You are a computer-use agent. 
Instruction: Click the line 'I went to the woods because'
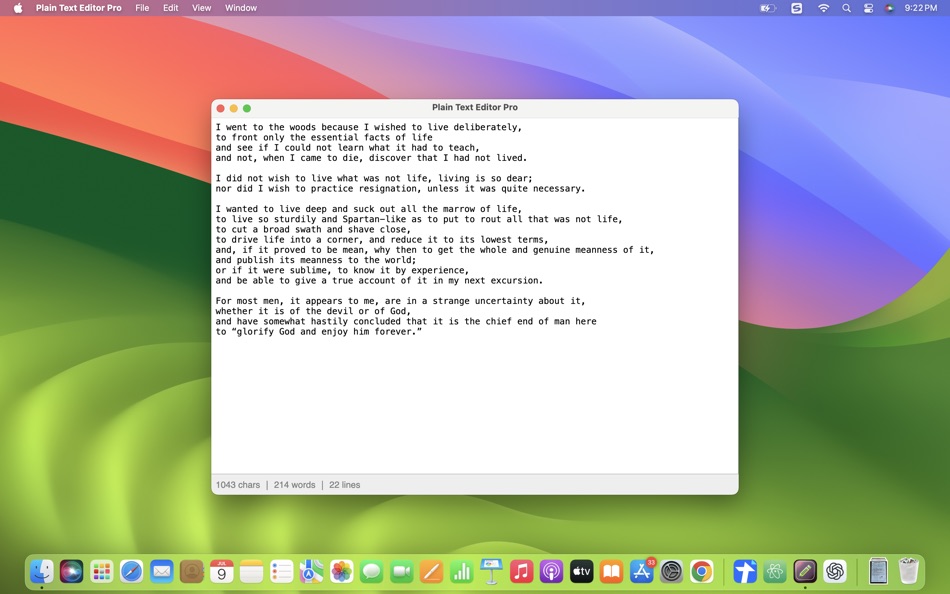tap(368, 127)
